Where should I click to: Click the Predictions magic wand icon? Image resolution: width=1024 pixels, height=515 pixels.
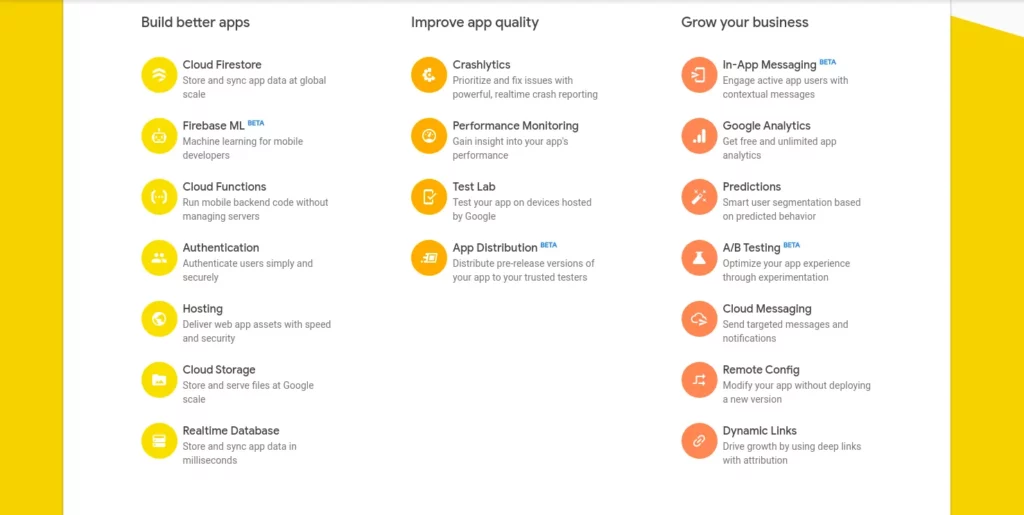[x=699, y=197]
